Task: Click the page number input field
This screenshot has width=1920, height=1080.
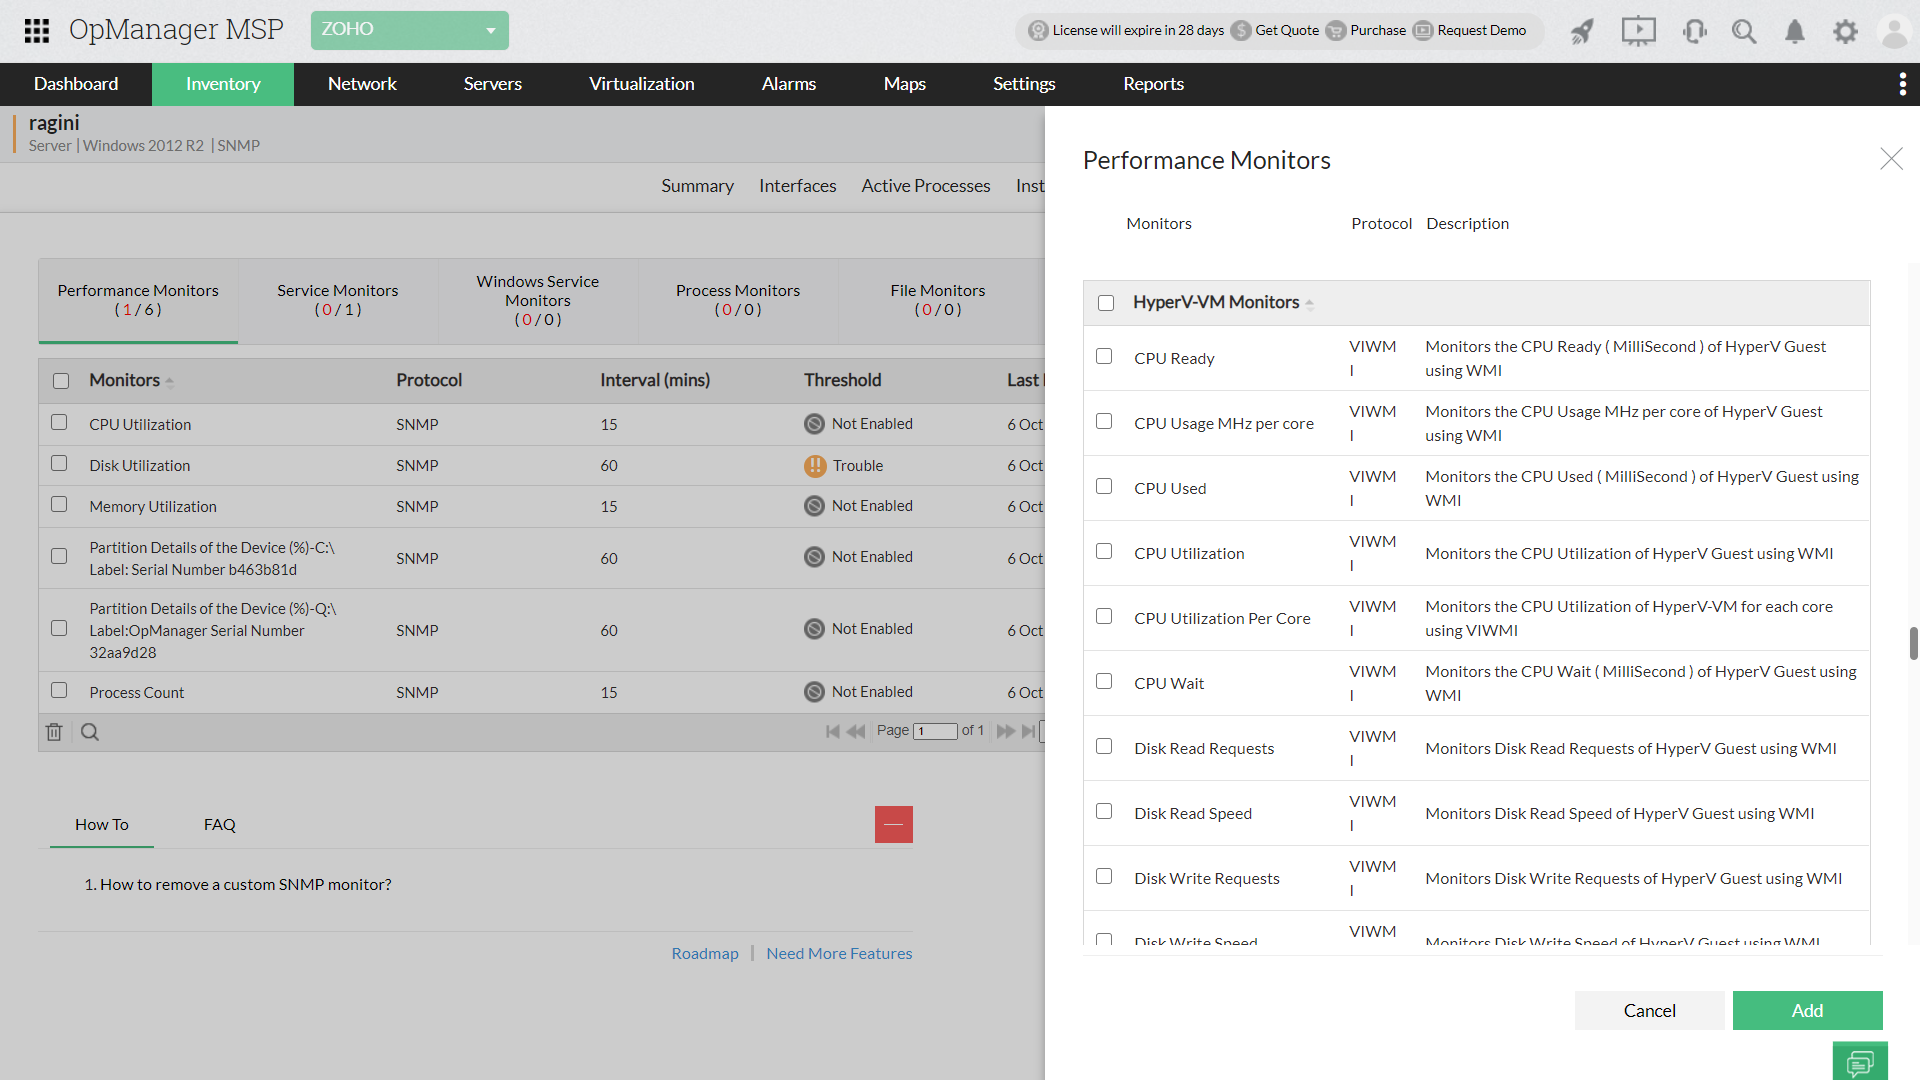Action: [x=935, y=731]
